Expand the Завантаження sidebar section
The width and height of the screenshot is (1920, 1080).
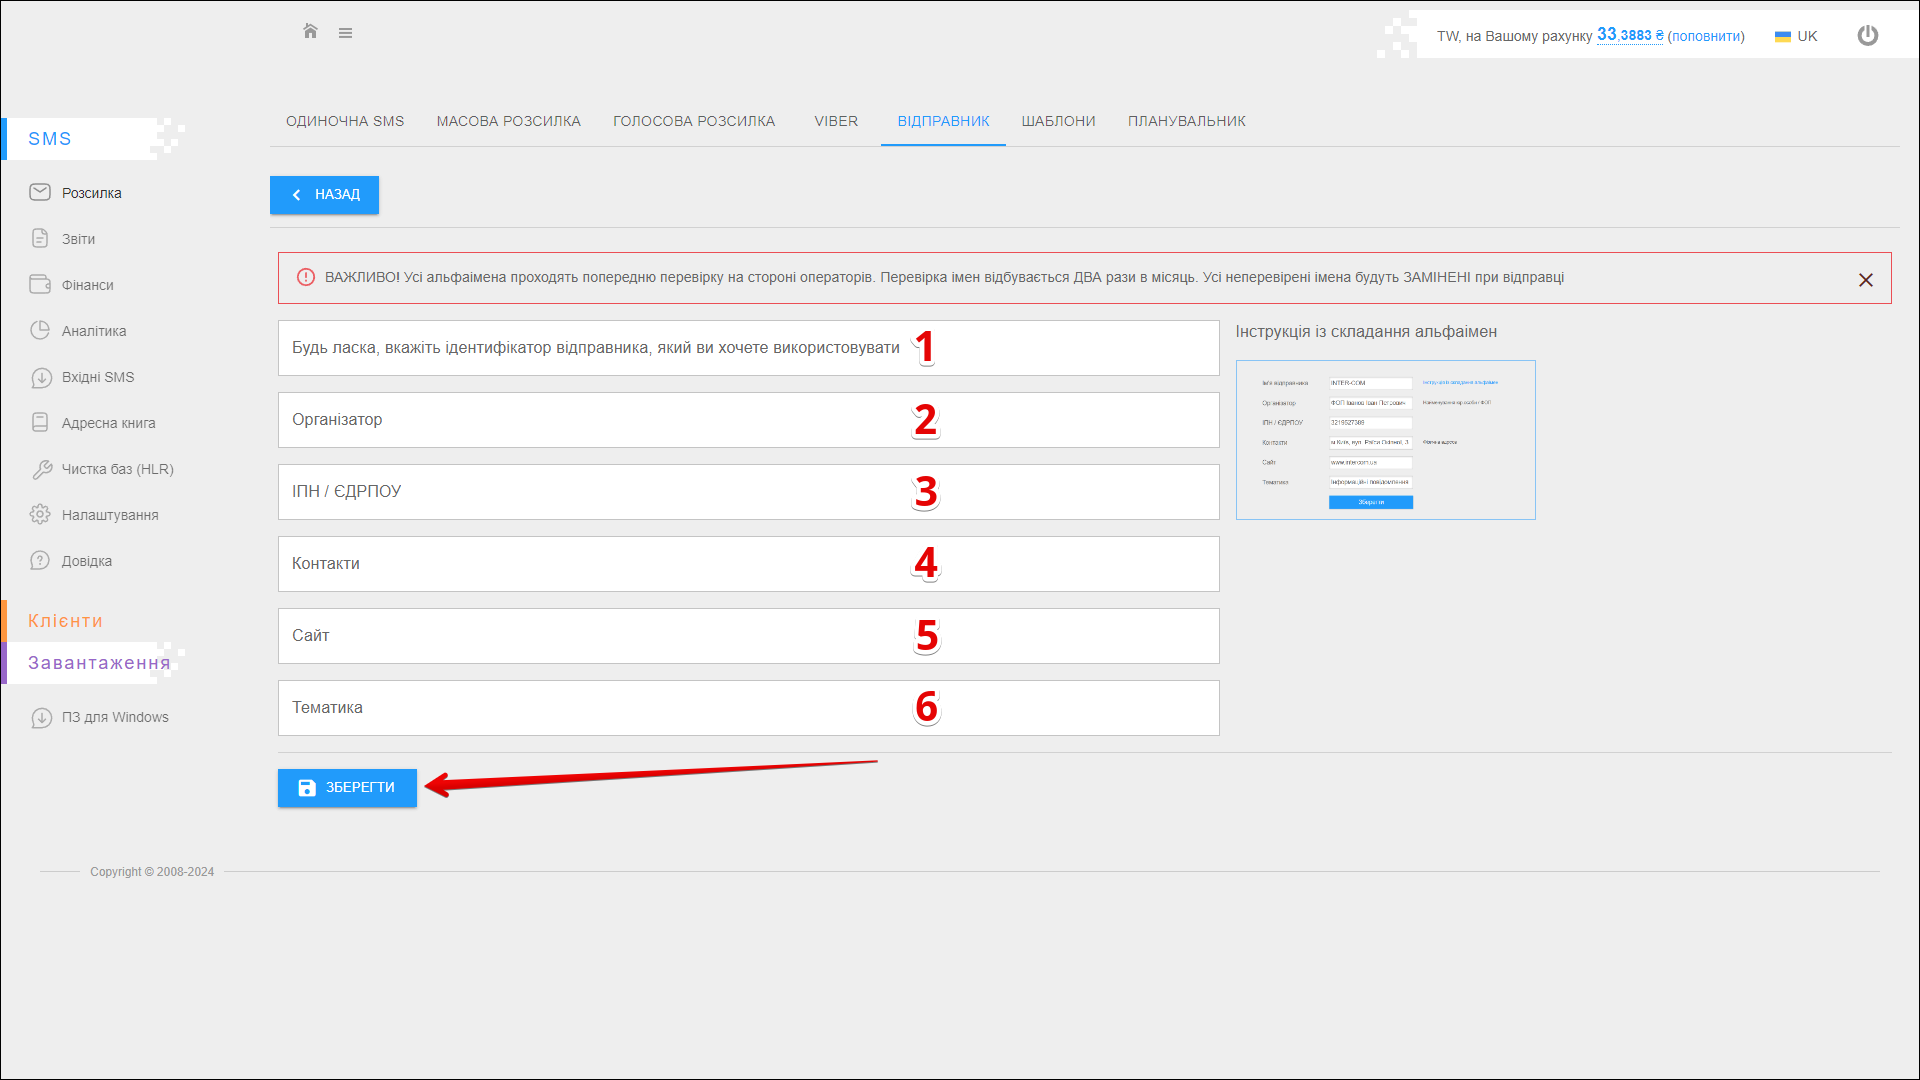click(98, 663)
